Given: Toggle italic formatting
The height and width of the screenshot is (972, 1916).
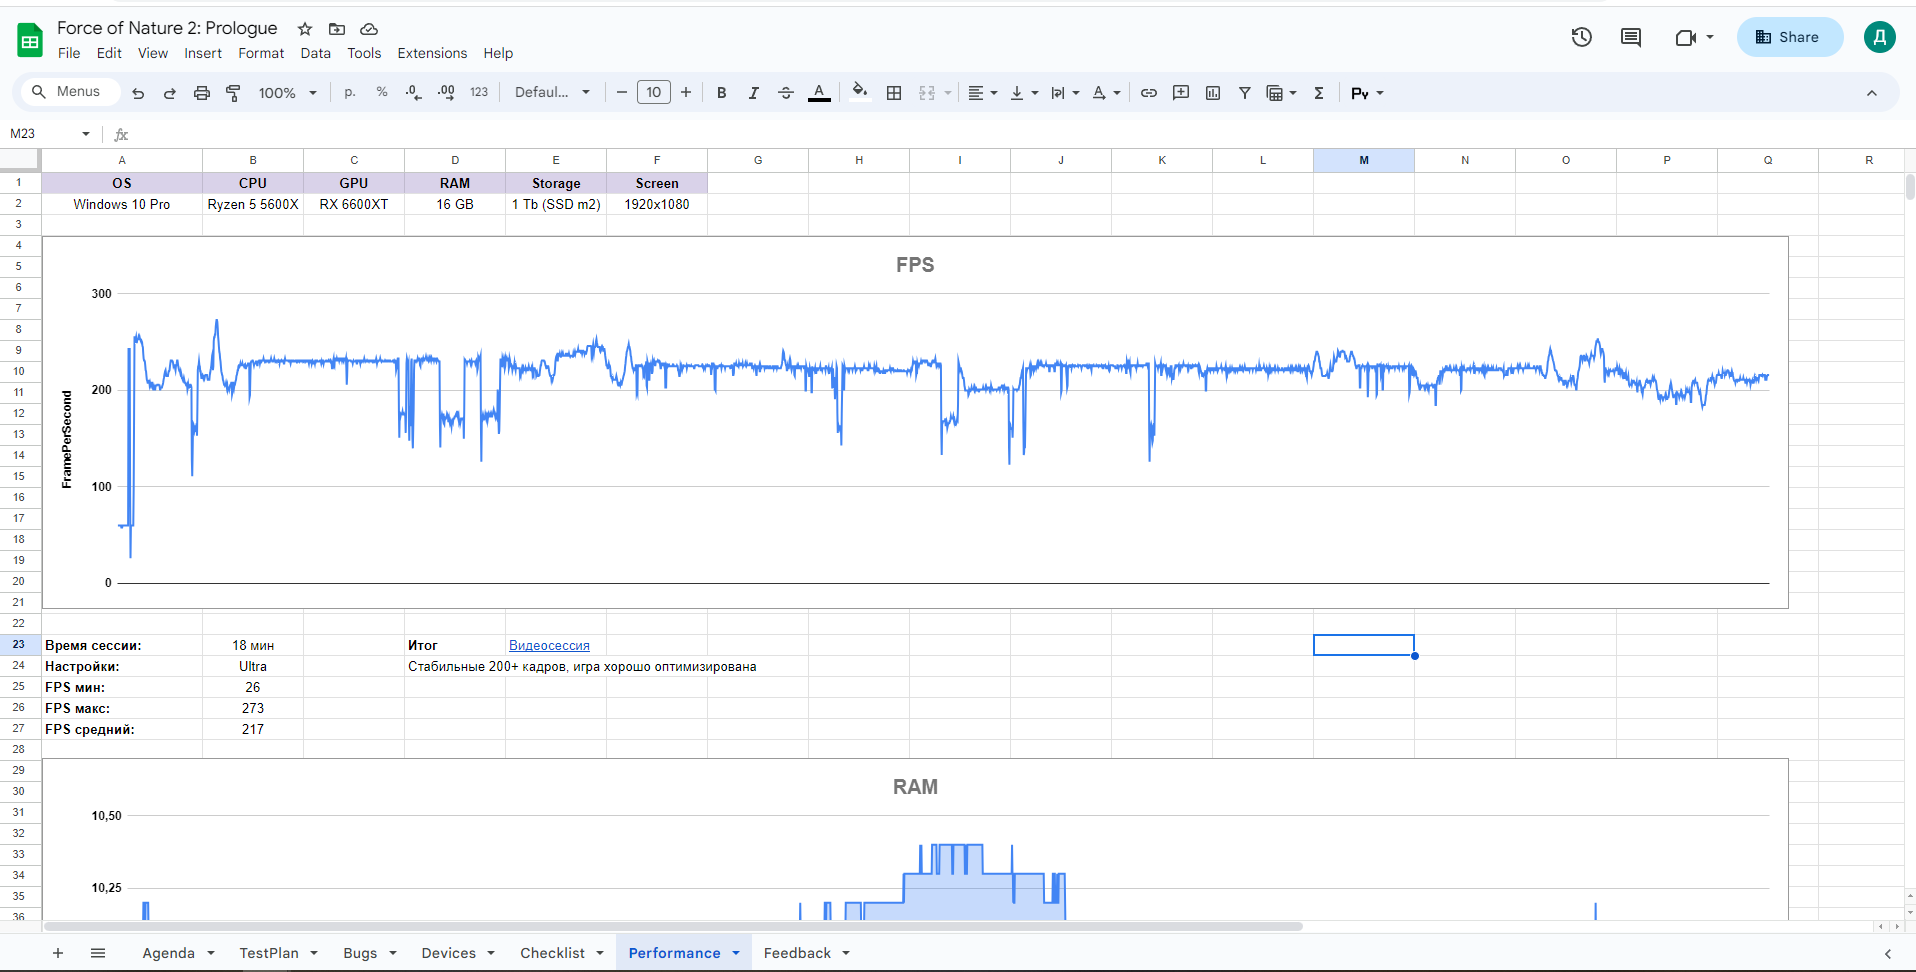Looking at the screenshot, I should 753,93.
